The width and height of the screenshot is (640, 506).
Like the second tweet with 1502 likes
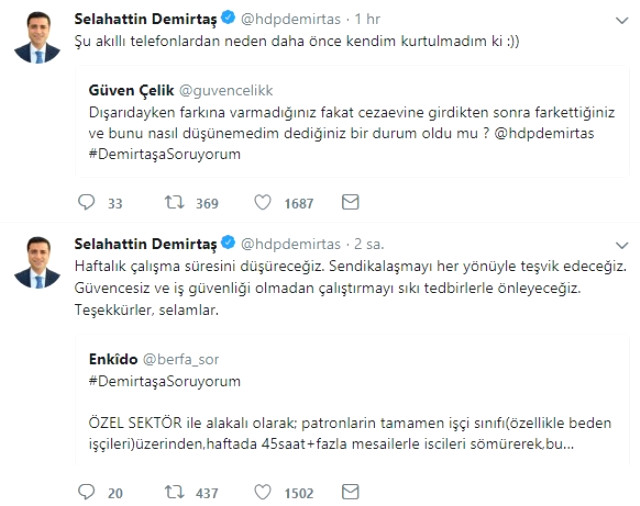pyautogui.click(x=263, y=492)
